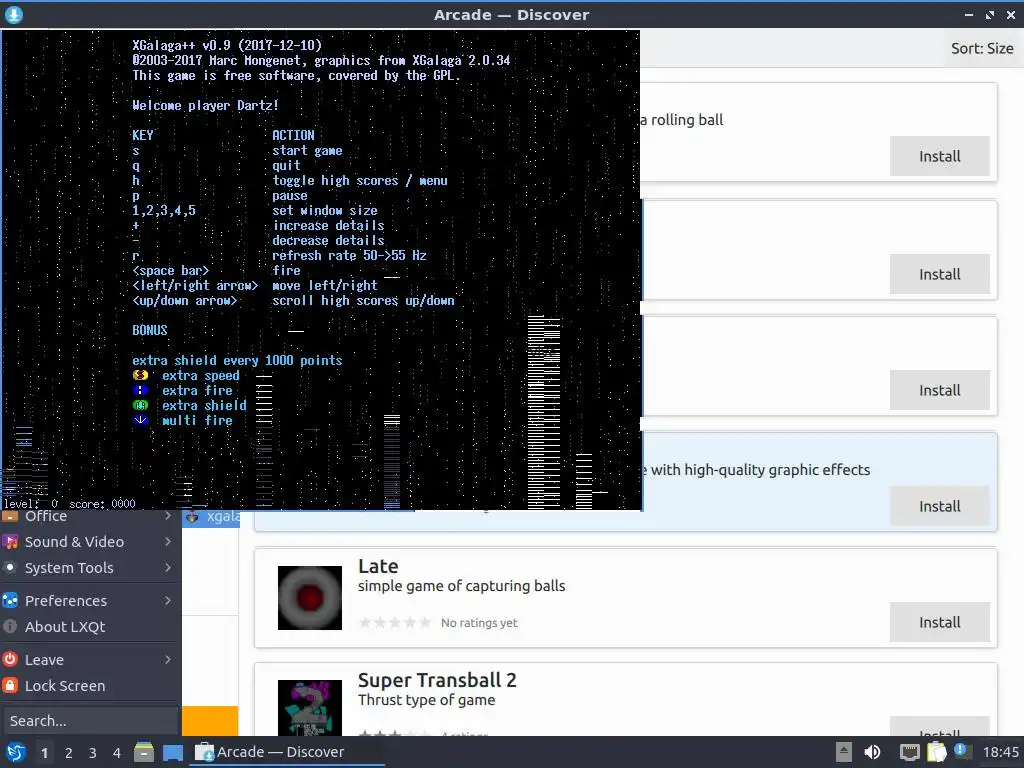This screenshot has height=768, width=1024.
Task: Click the extra shield bonus icon
Action: (x=140, y=405)
